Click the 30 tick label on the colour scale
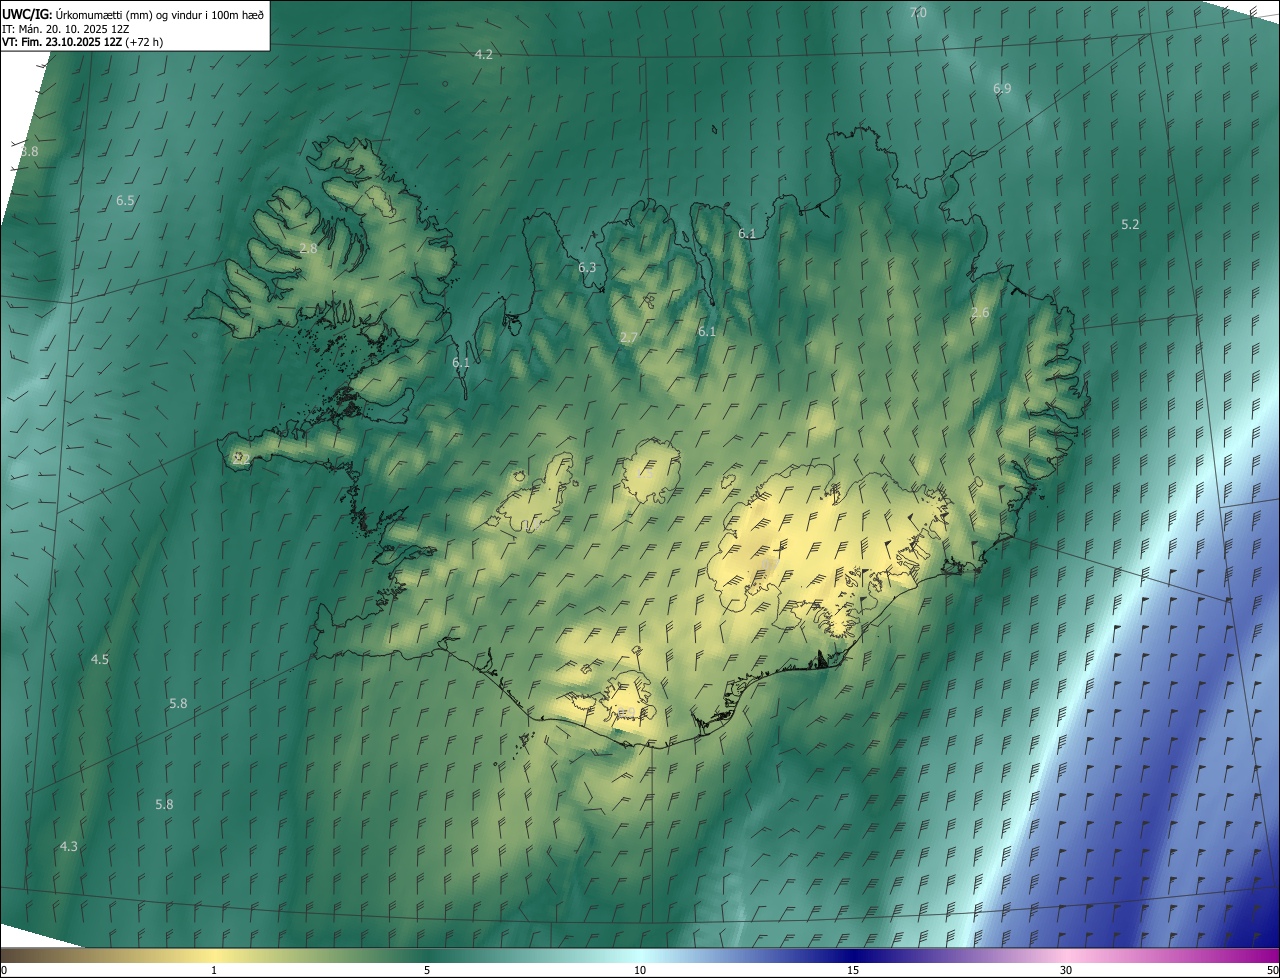 (1066, 970)
